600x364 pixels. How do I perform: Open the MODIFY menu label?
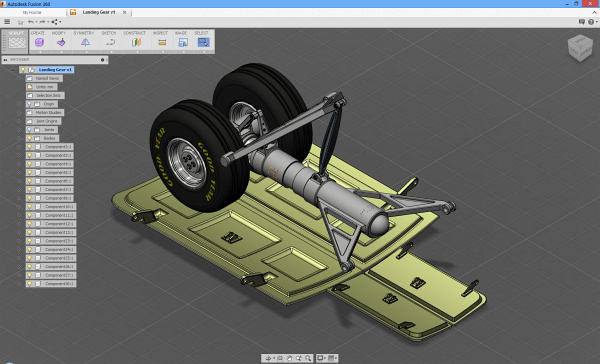pos(59,33)
